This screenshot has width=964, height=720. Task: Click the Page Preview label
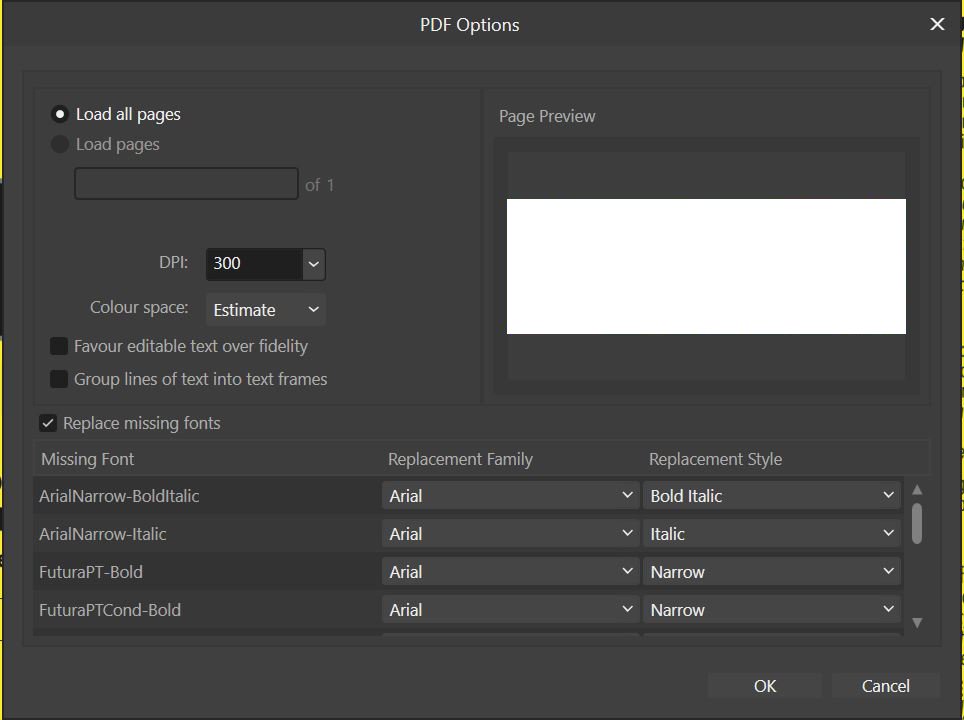coord(547,116)
